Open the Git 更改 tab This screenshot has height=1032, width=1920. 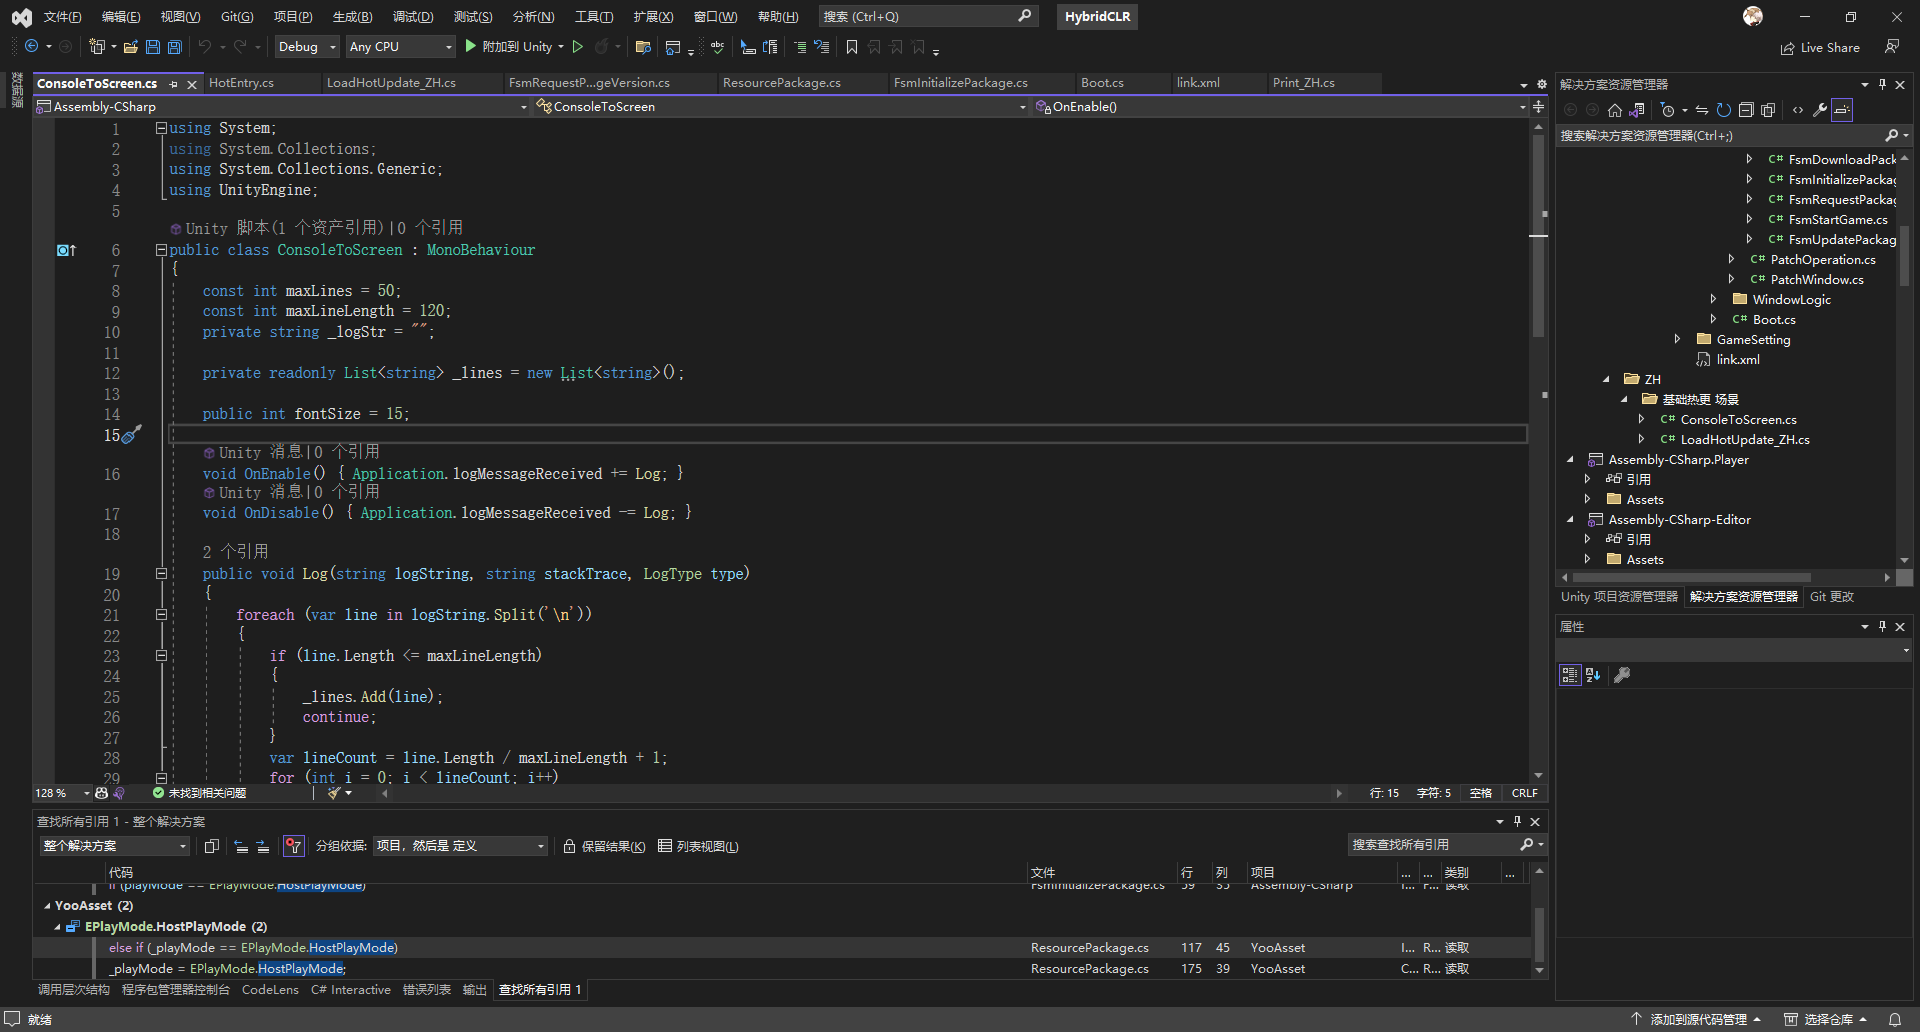(1831, 597)
